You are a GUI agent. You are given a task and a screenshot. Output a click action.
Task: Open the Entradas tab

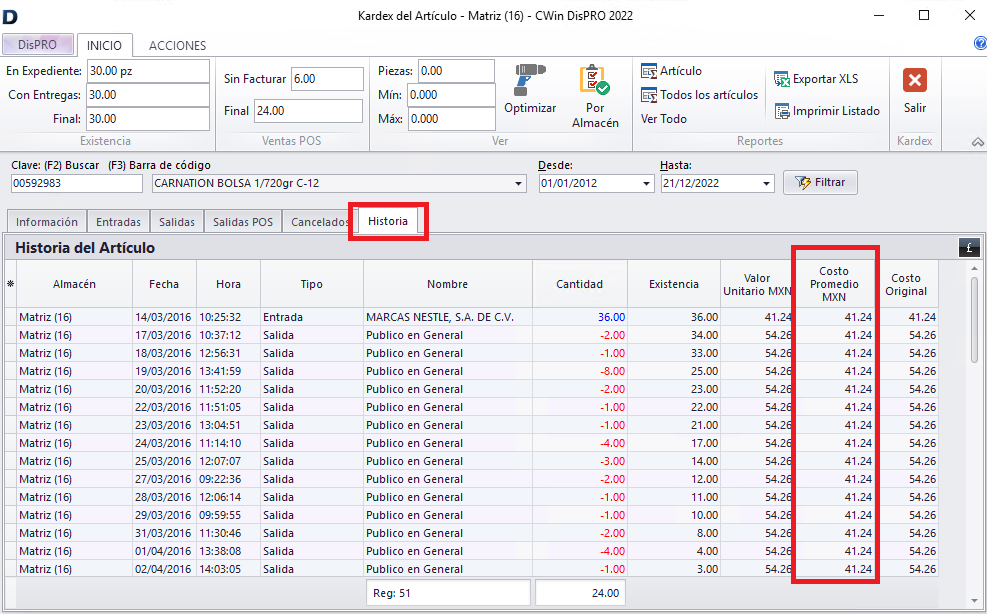click(x=118, y=222)
